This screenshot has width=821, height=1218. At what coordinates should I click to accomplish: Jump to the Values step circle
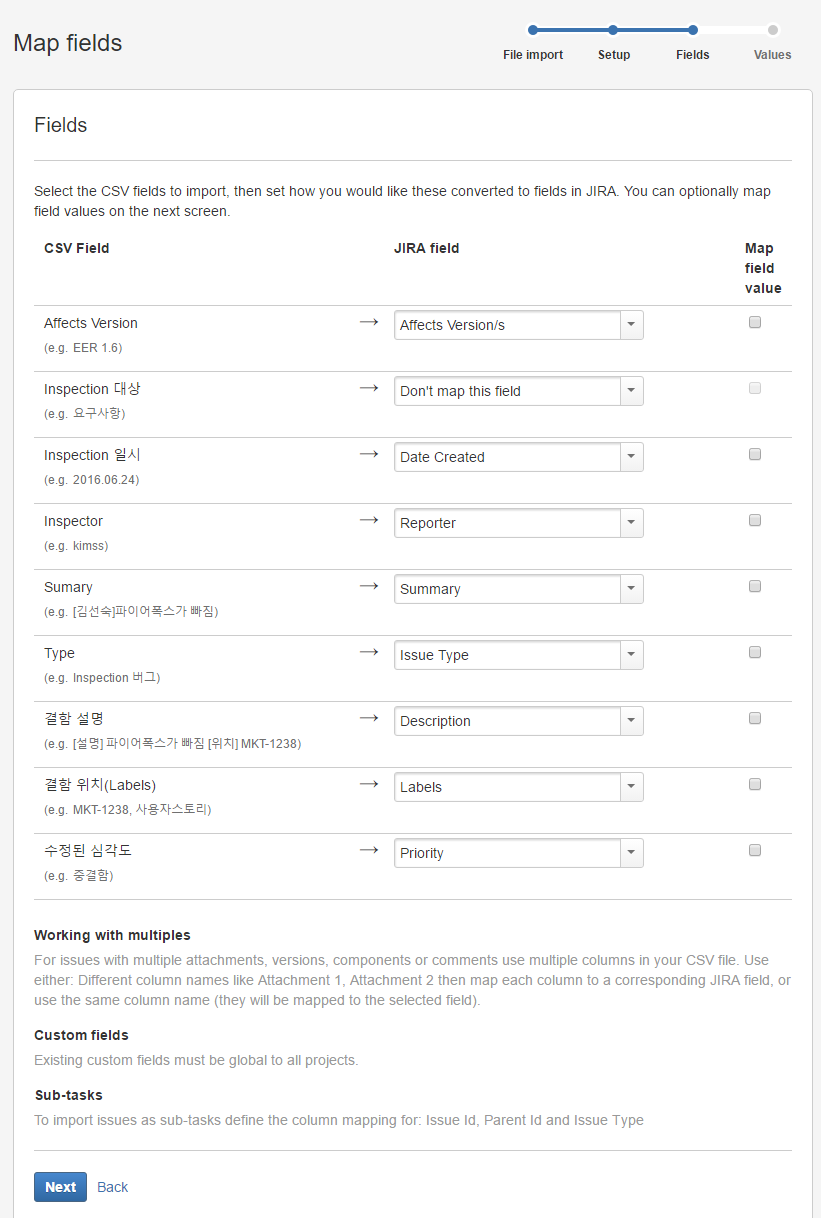(x=773, y=30)
